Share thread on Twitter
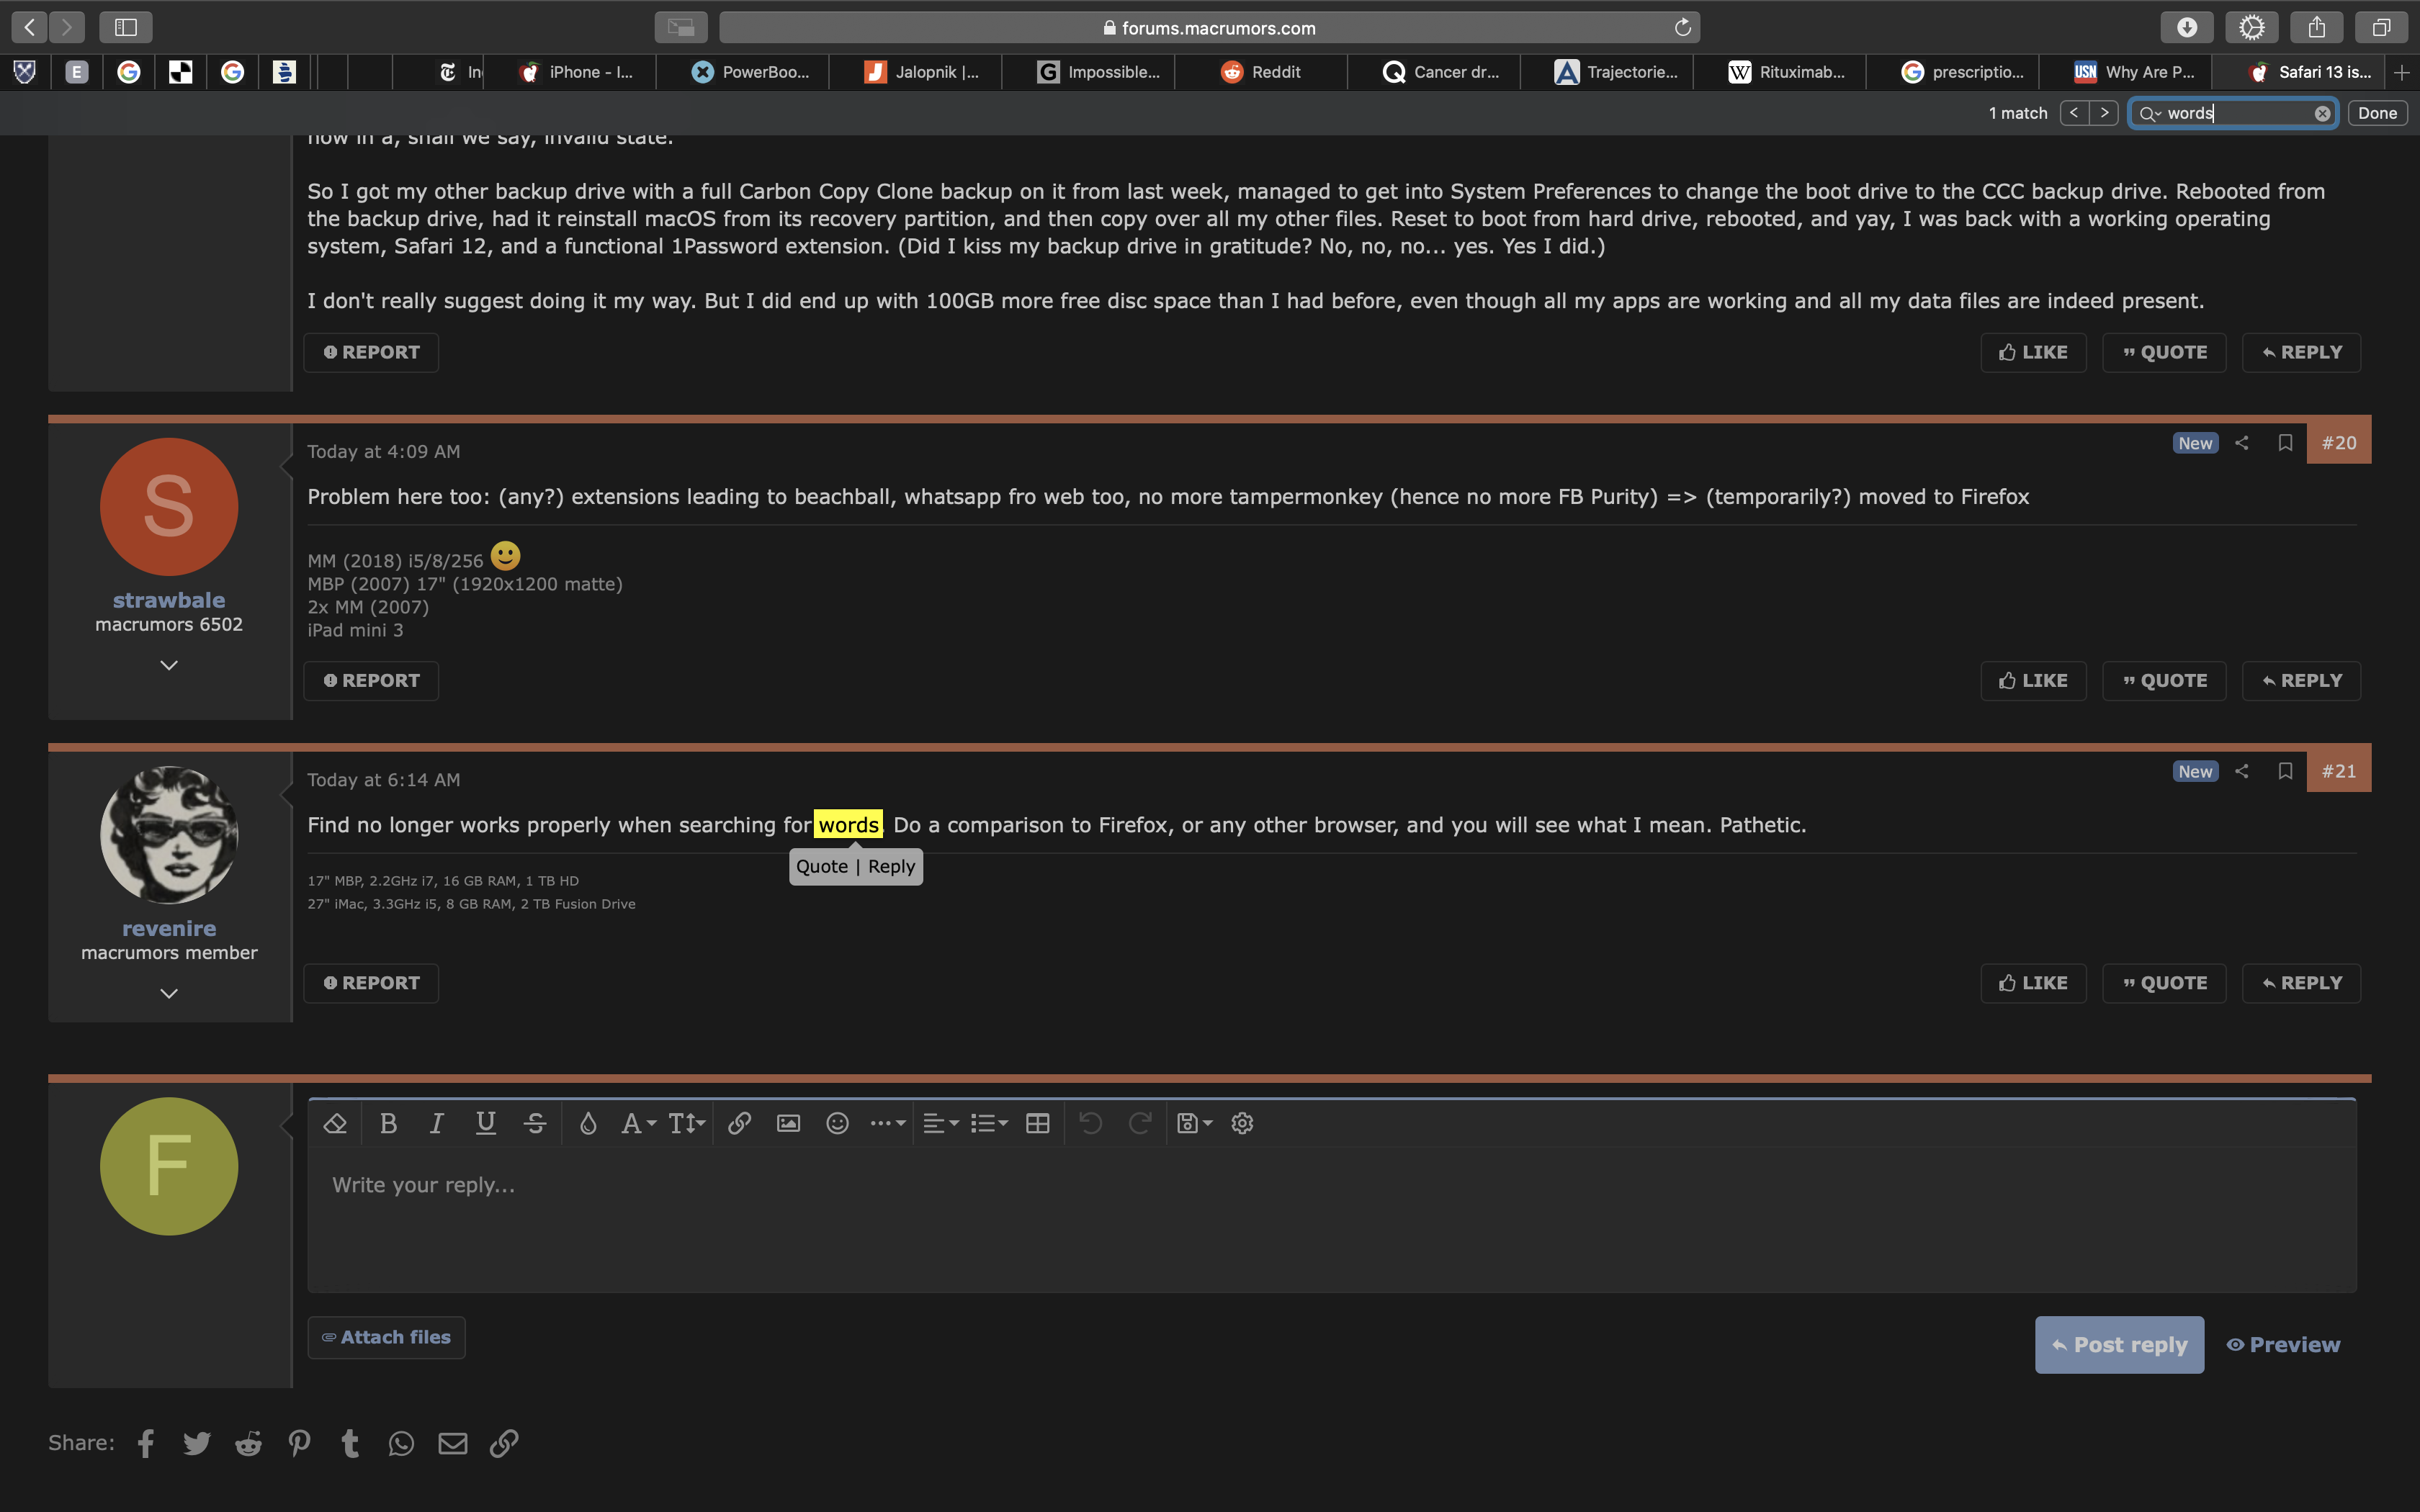This screenshot has width=2420, height=1512. point(197,1443)
